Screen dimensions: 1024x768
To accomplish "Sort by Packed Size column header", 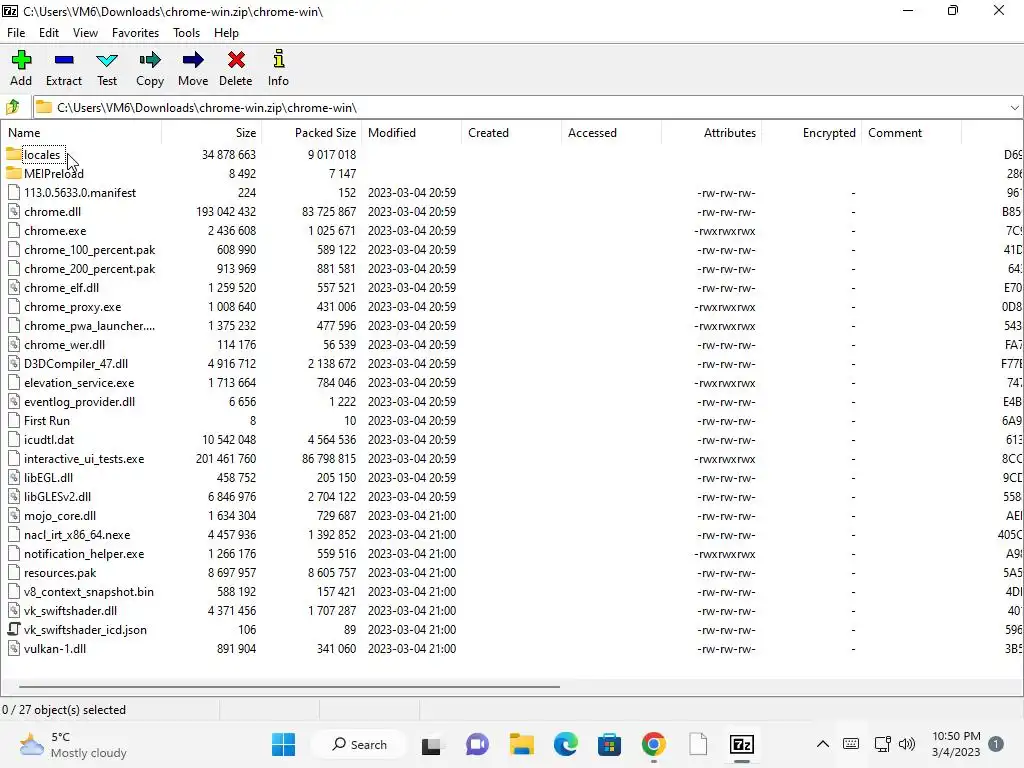I will pyautogui.click(x=312, y=133).
